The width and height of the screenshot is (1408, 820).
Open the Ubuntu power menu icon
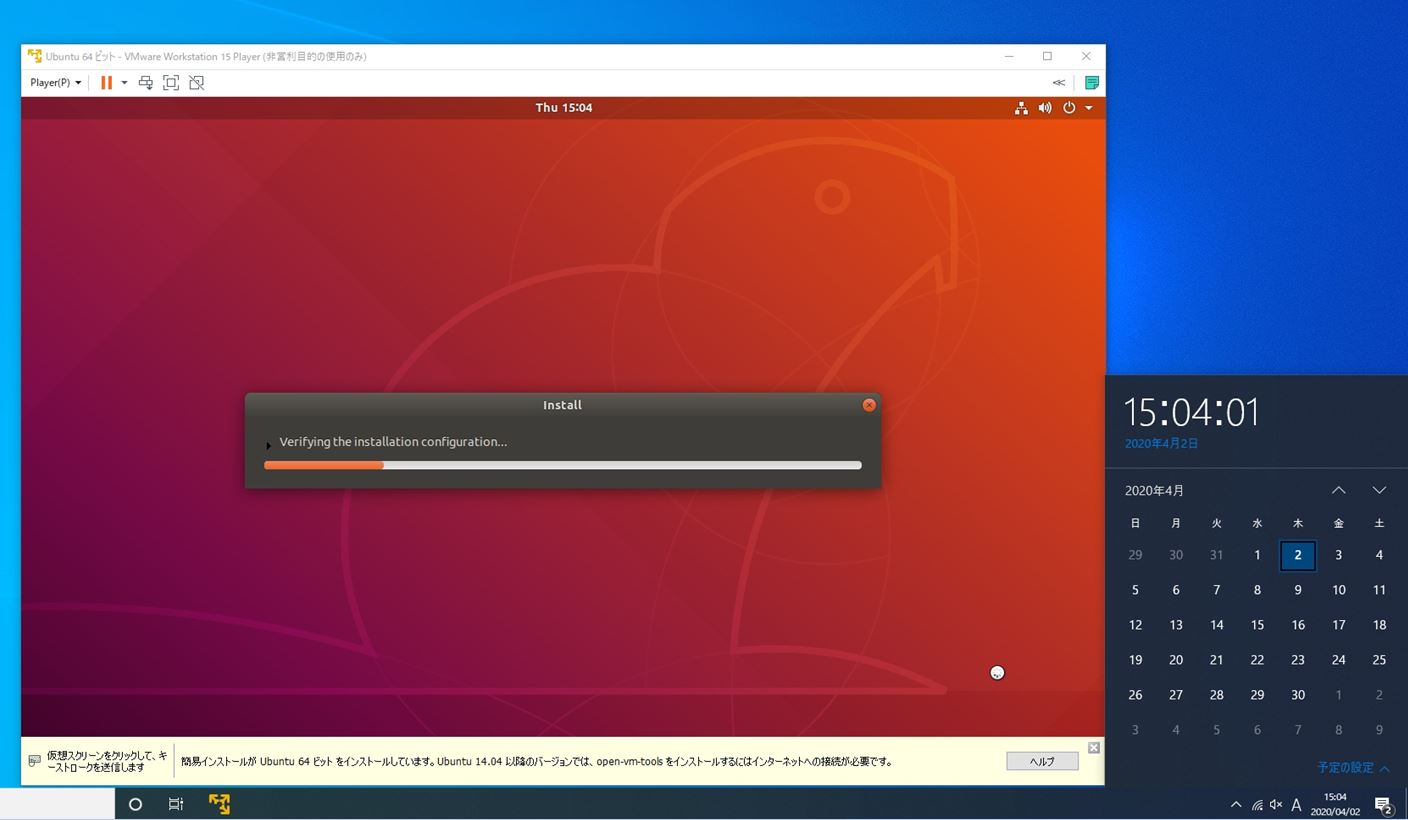pos(1069,108)
